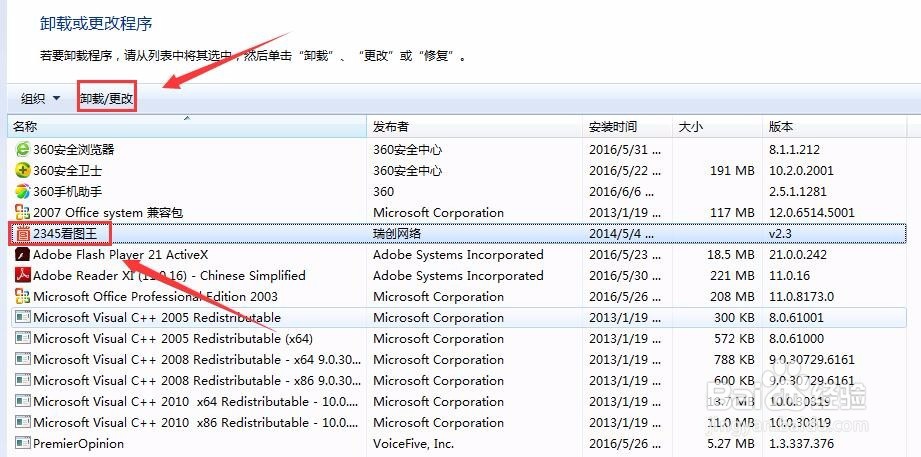Click version 11.0.8173.0
Screen dimensions: 921x457
[801, 297]
